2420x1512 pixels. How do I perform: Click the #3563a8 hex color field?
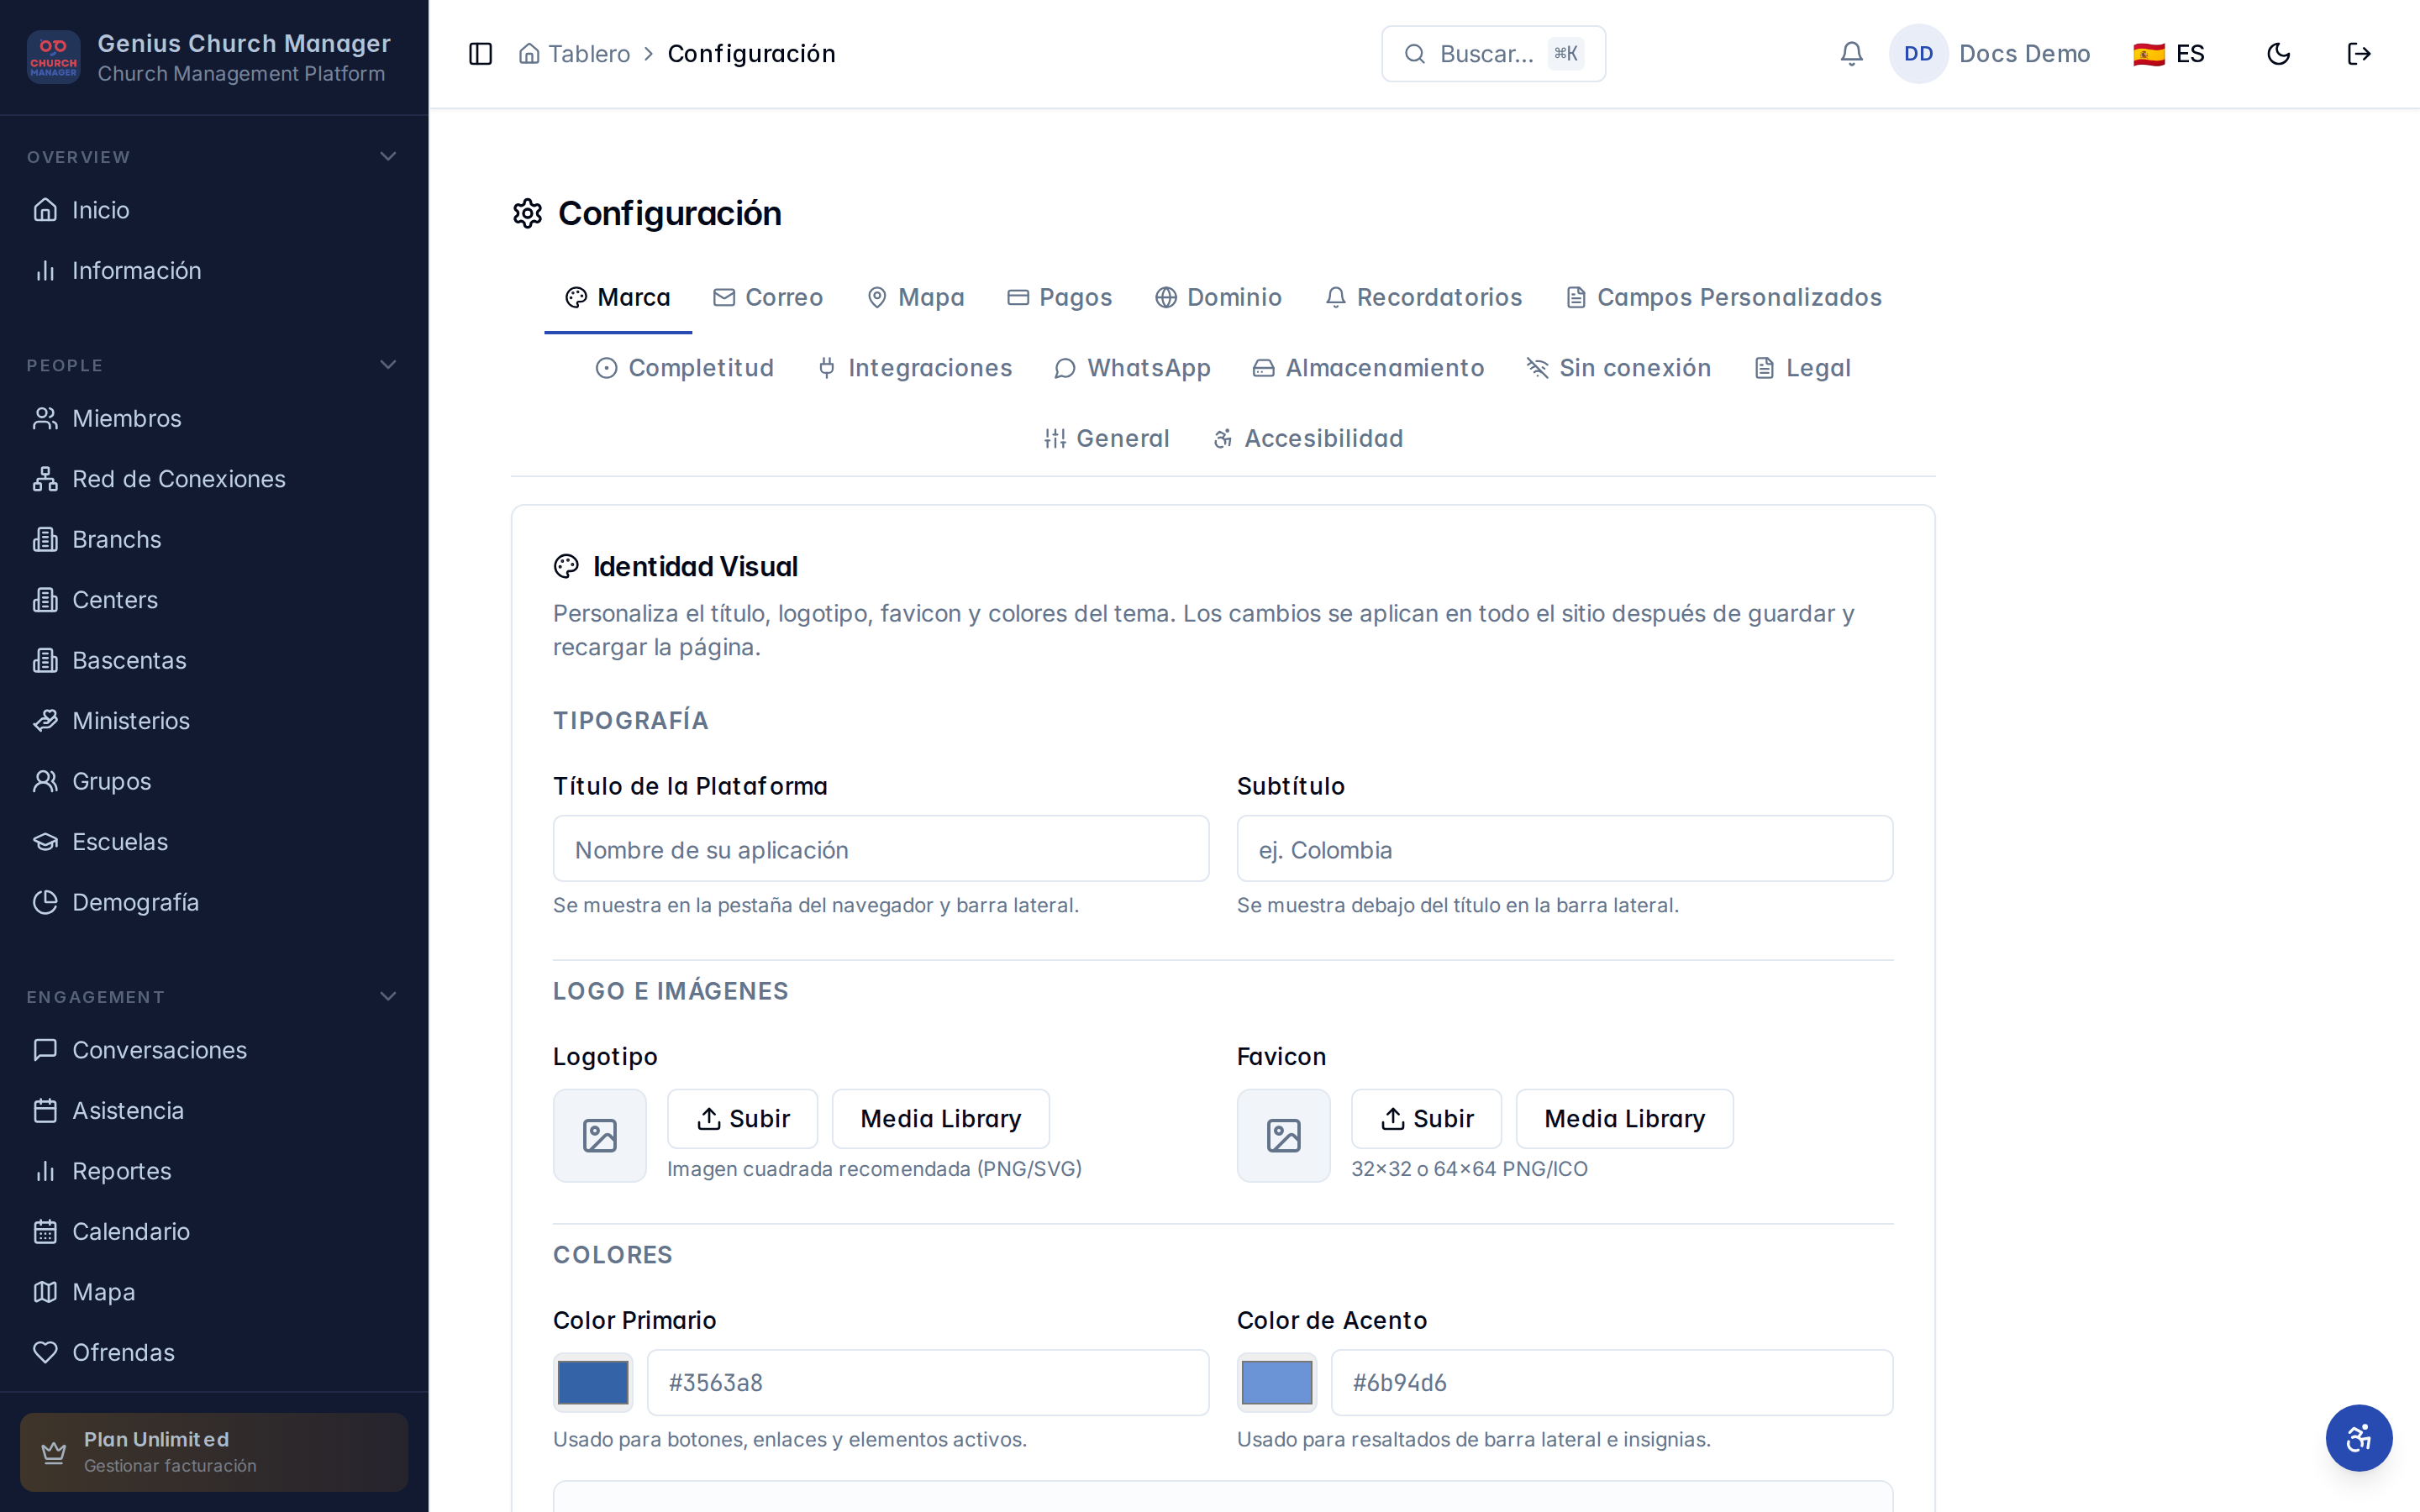click(927, 1382)
